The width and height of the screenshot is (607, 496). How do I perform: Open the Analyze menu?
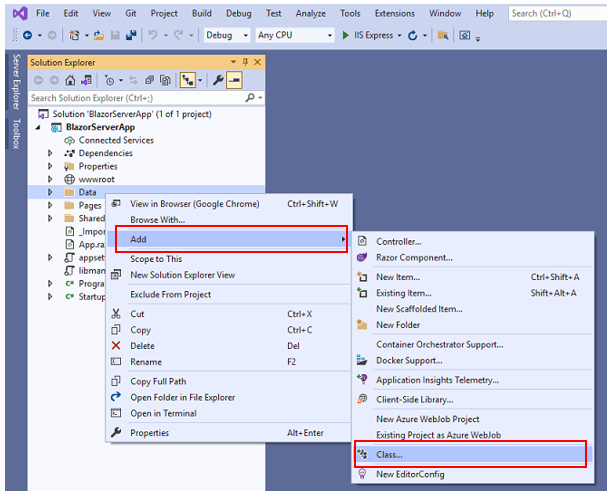[x=310, y=14]
